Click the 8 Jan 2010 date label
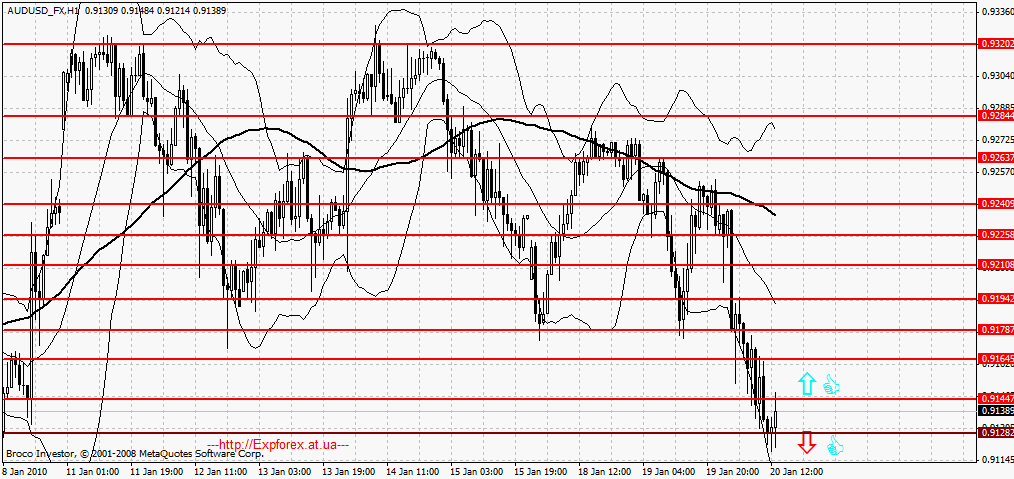Image resolution: width=1014 pixels, height=479 pixels. pos(23,473)
